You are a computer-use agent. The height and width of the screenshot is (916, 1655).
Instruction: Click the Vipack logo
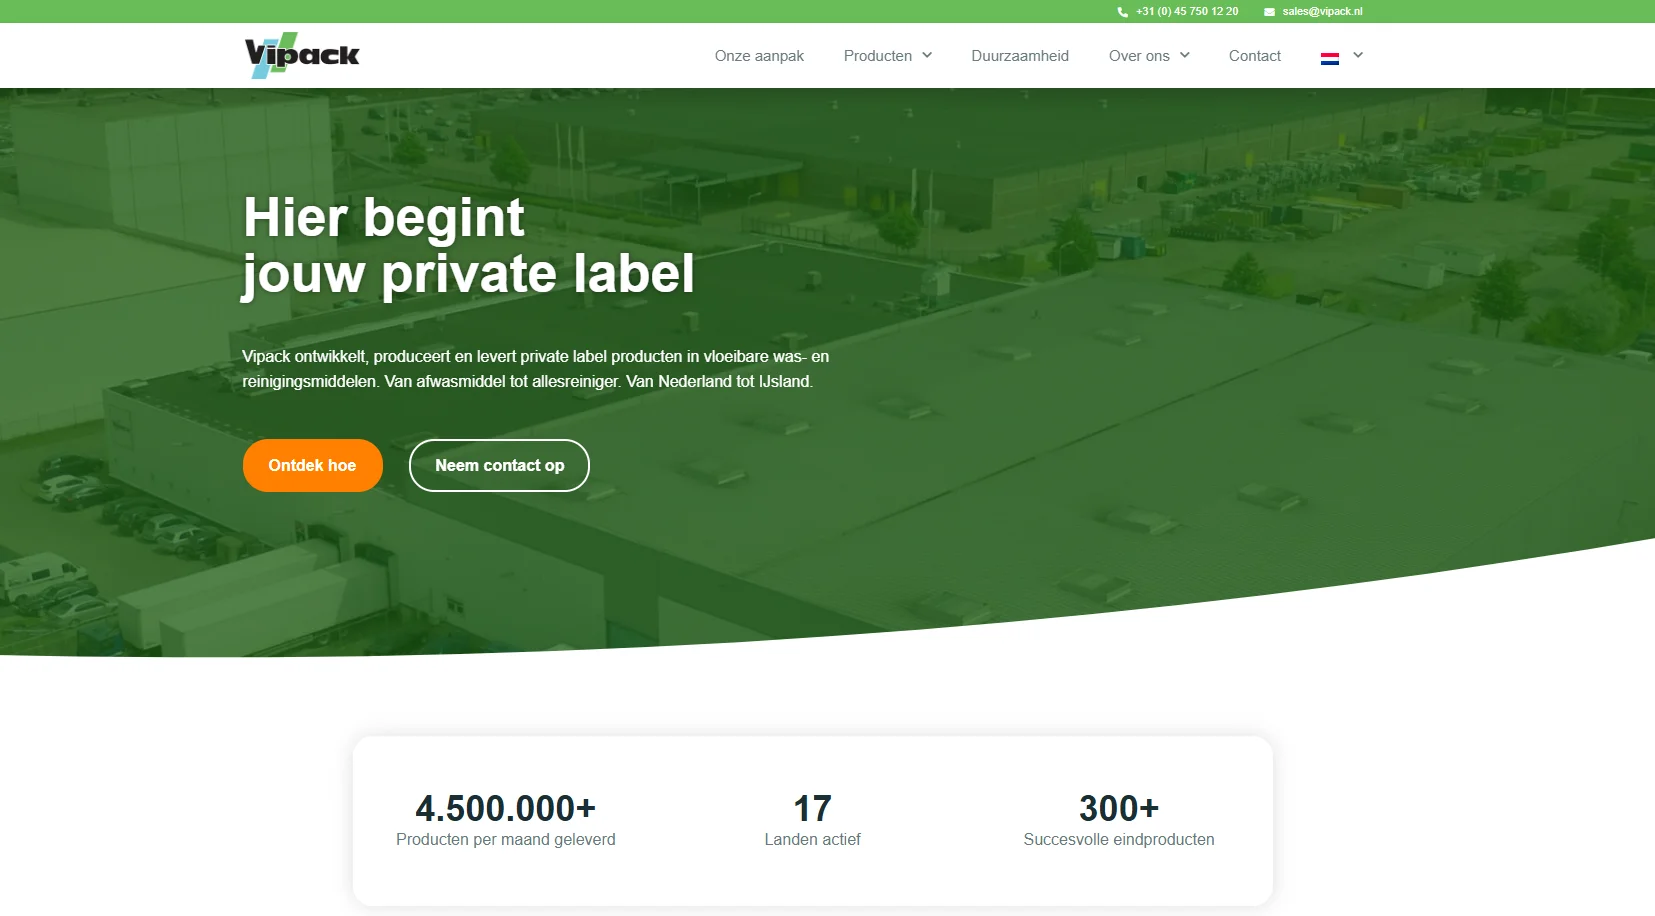[302, 55]
